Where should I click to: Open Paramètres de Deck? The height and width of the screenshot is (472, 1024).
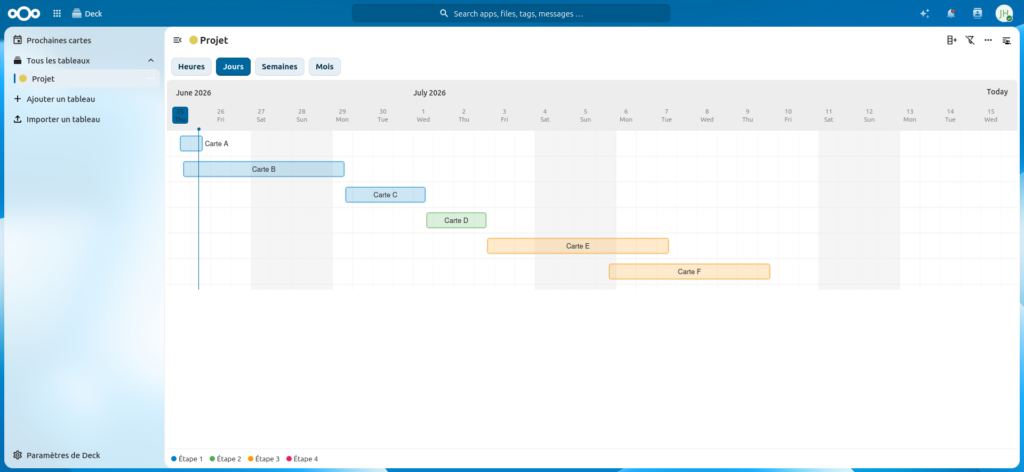82,455
